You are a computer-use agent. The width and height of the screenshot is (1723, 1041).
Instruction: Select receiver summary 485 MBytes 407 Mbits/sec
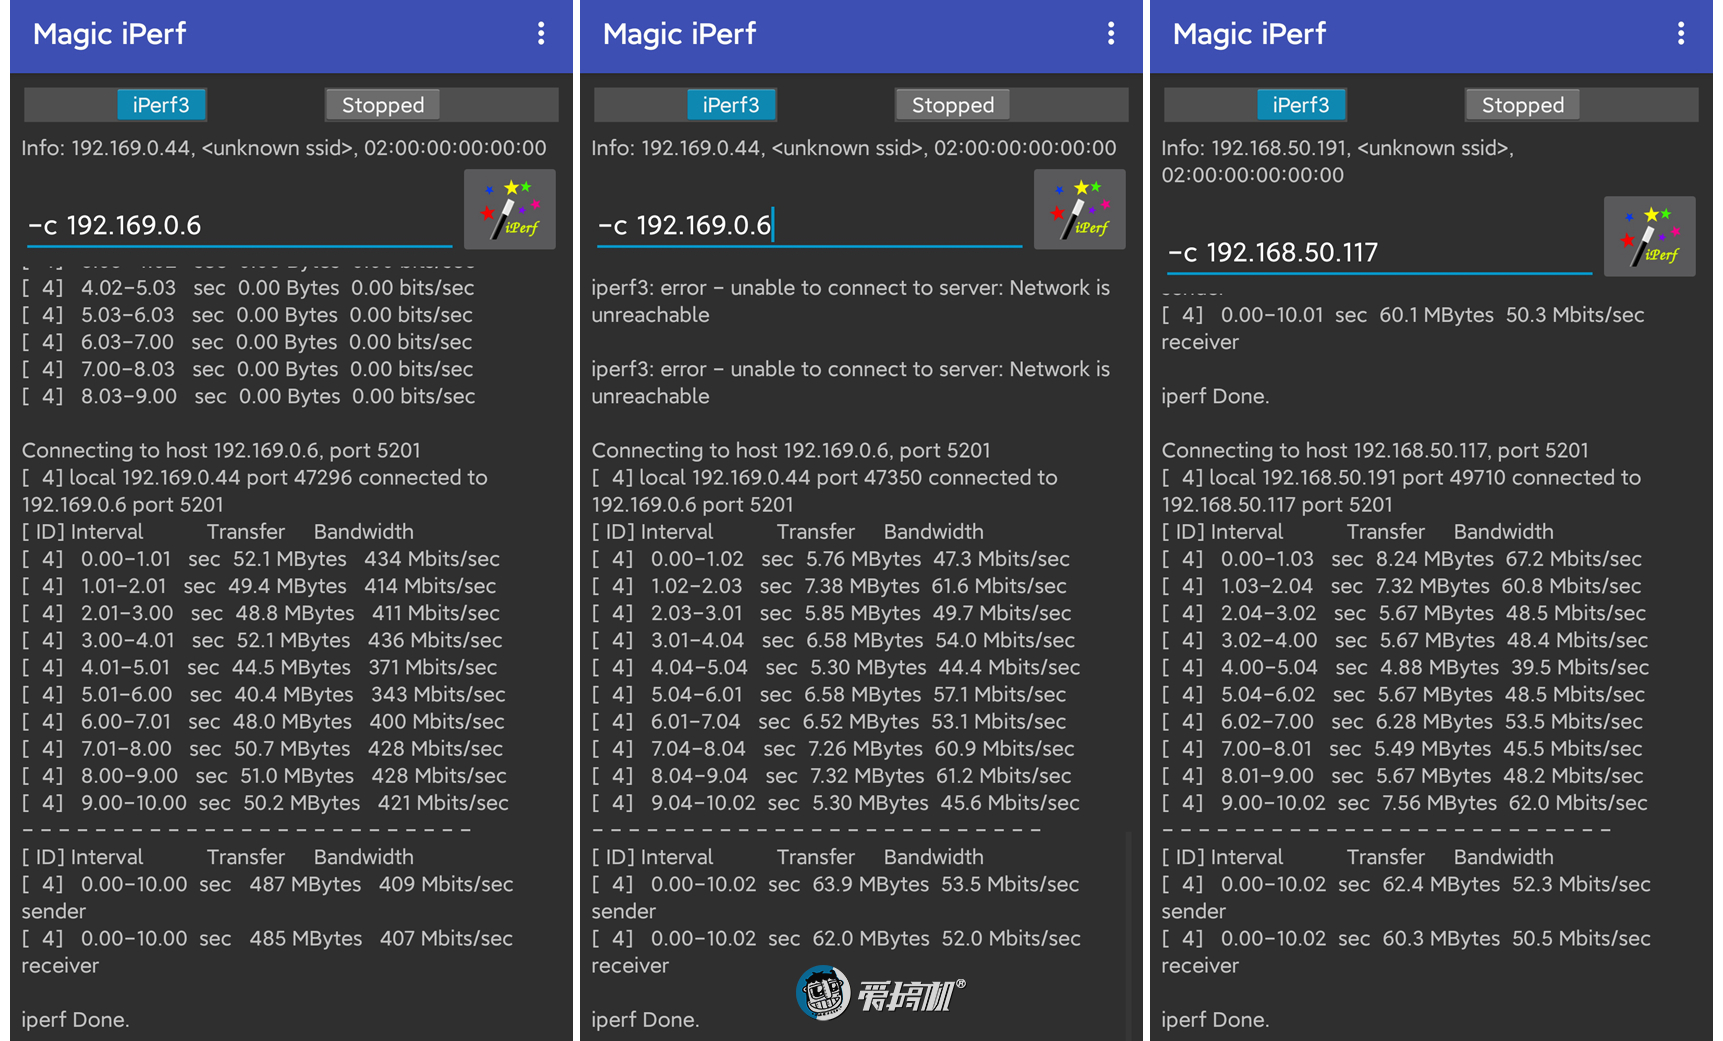click(x=268, y=952)
